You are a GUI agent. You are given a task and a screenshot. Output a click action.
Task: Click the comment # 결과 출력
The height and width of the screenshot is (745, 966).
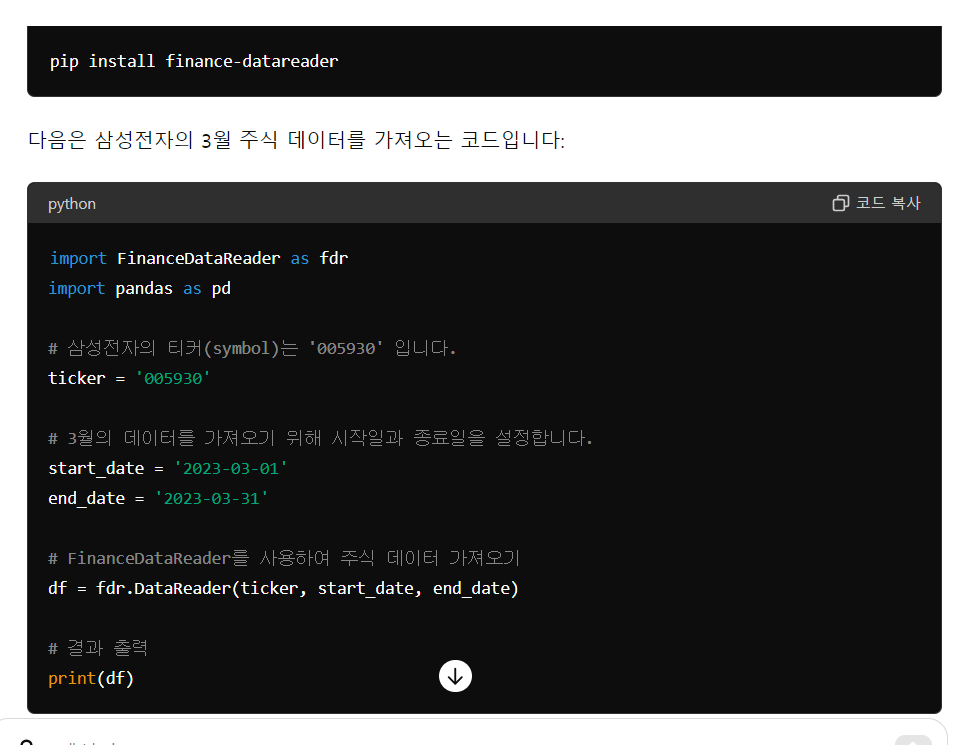coord(98,648)
